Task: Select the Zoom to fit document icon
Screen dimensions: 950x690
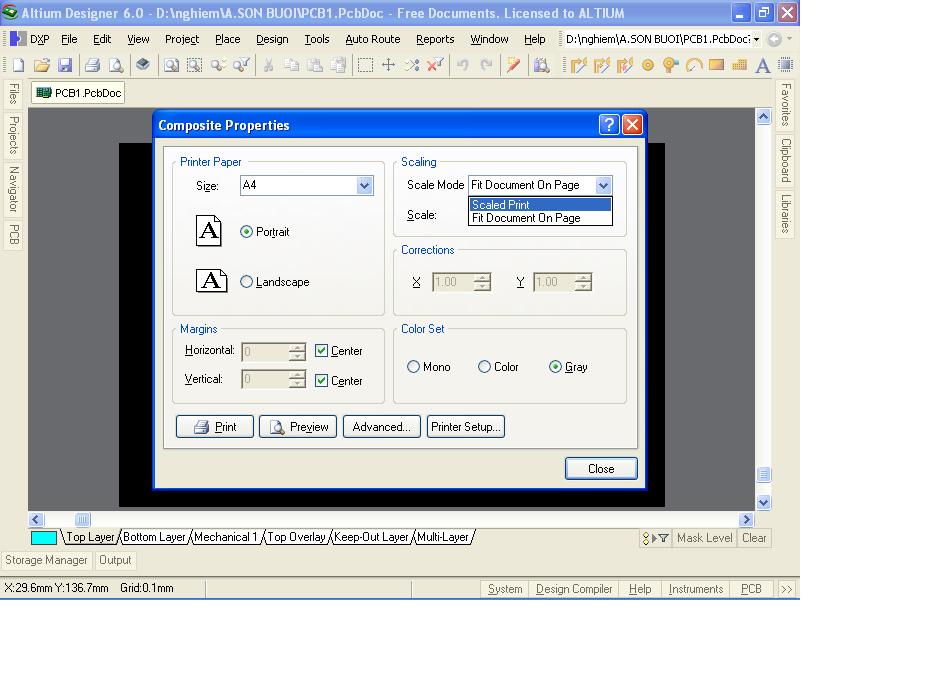Action: 171,65
